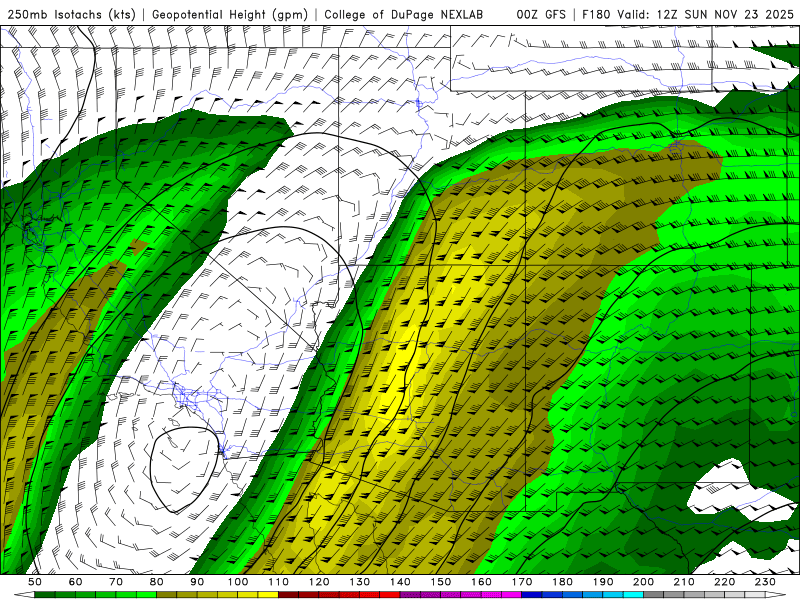Click the cyan swatch on the colorbar
This screenshot has width=800, height=600.
(633, 595)
